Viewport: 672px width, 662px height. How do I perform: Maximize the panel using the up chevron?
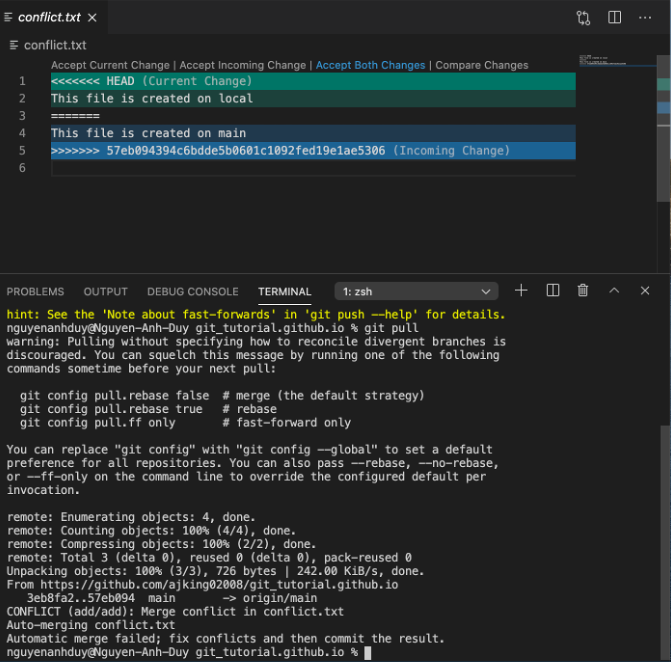click(615, 290)
